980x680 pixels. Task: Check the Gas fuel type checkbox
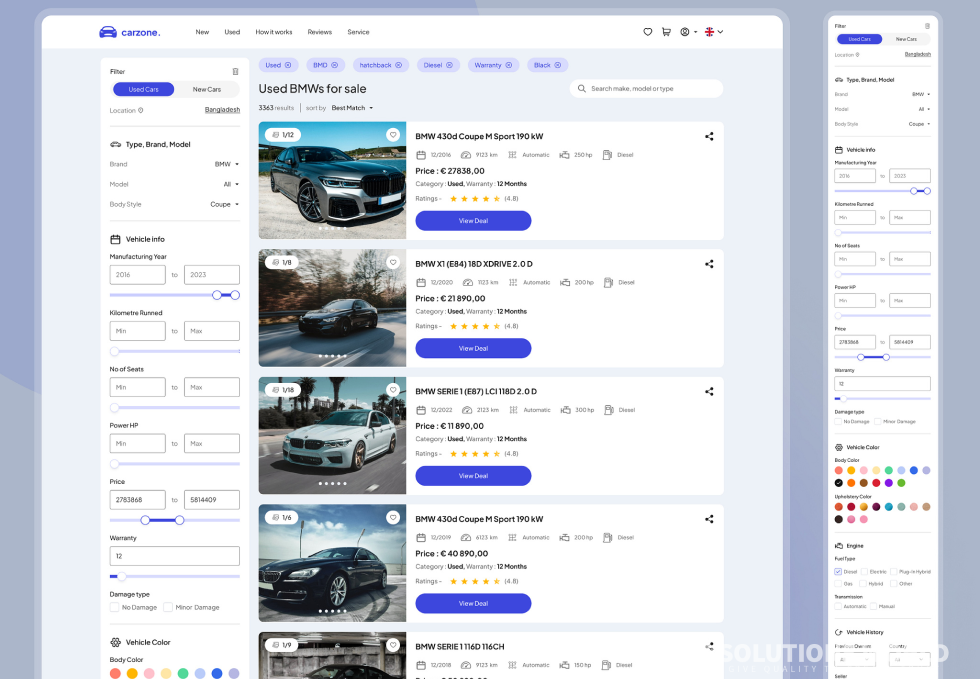(x=838, y=583)
